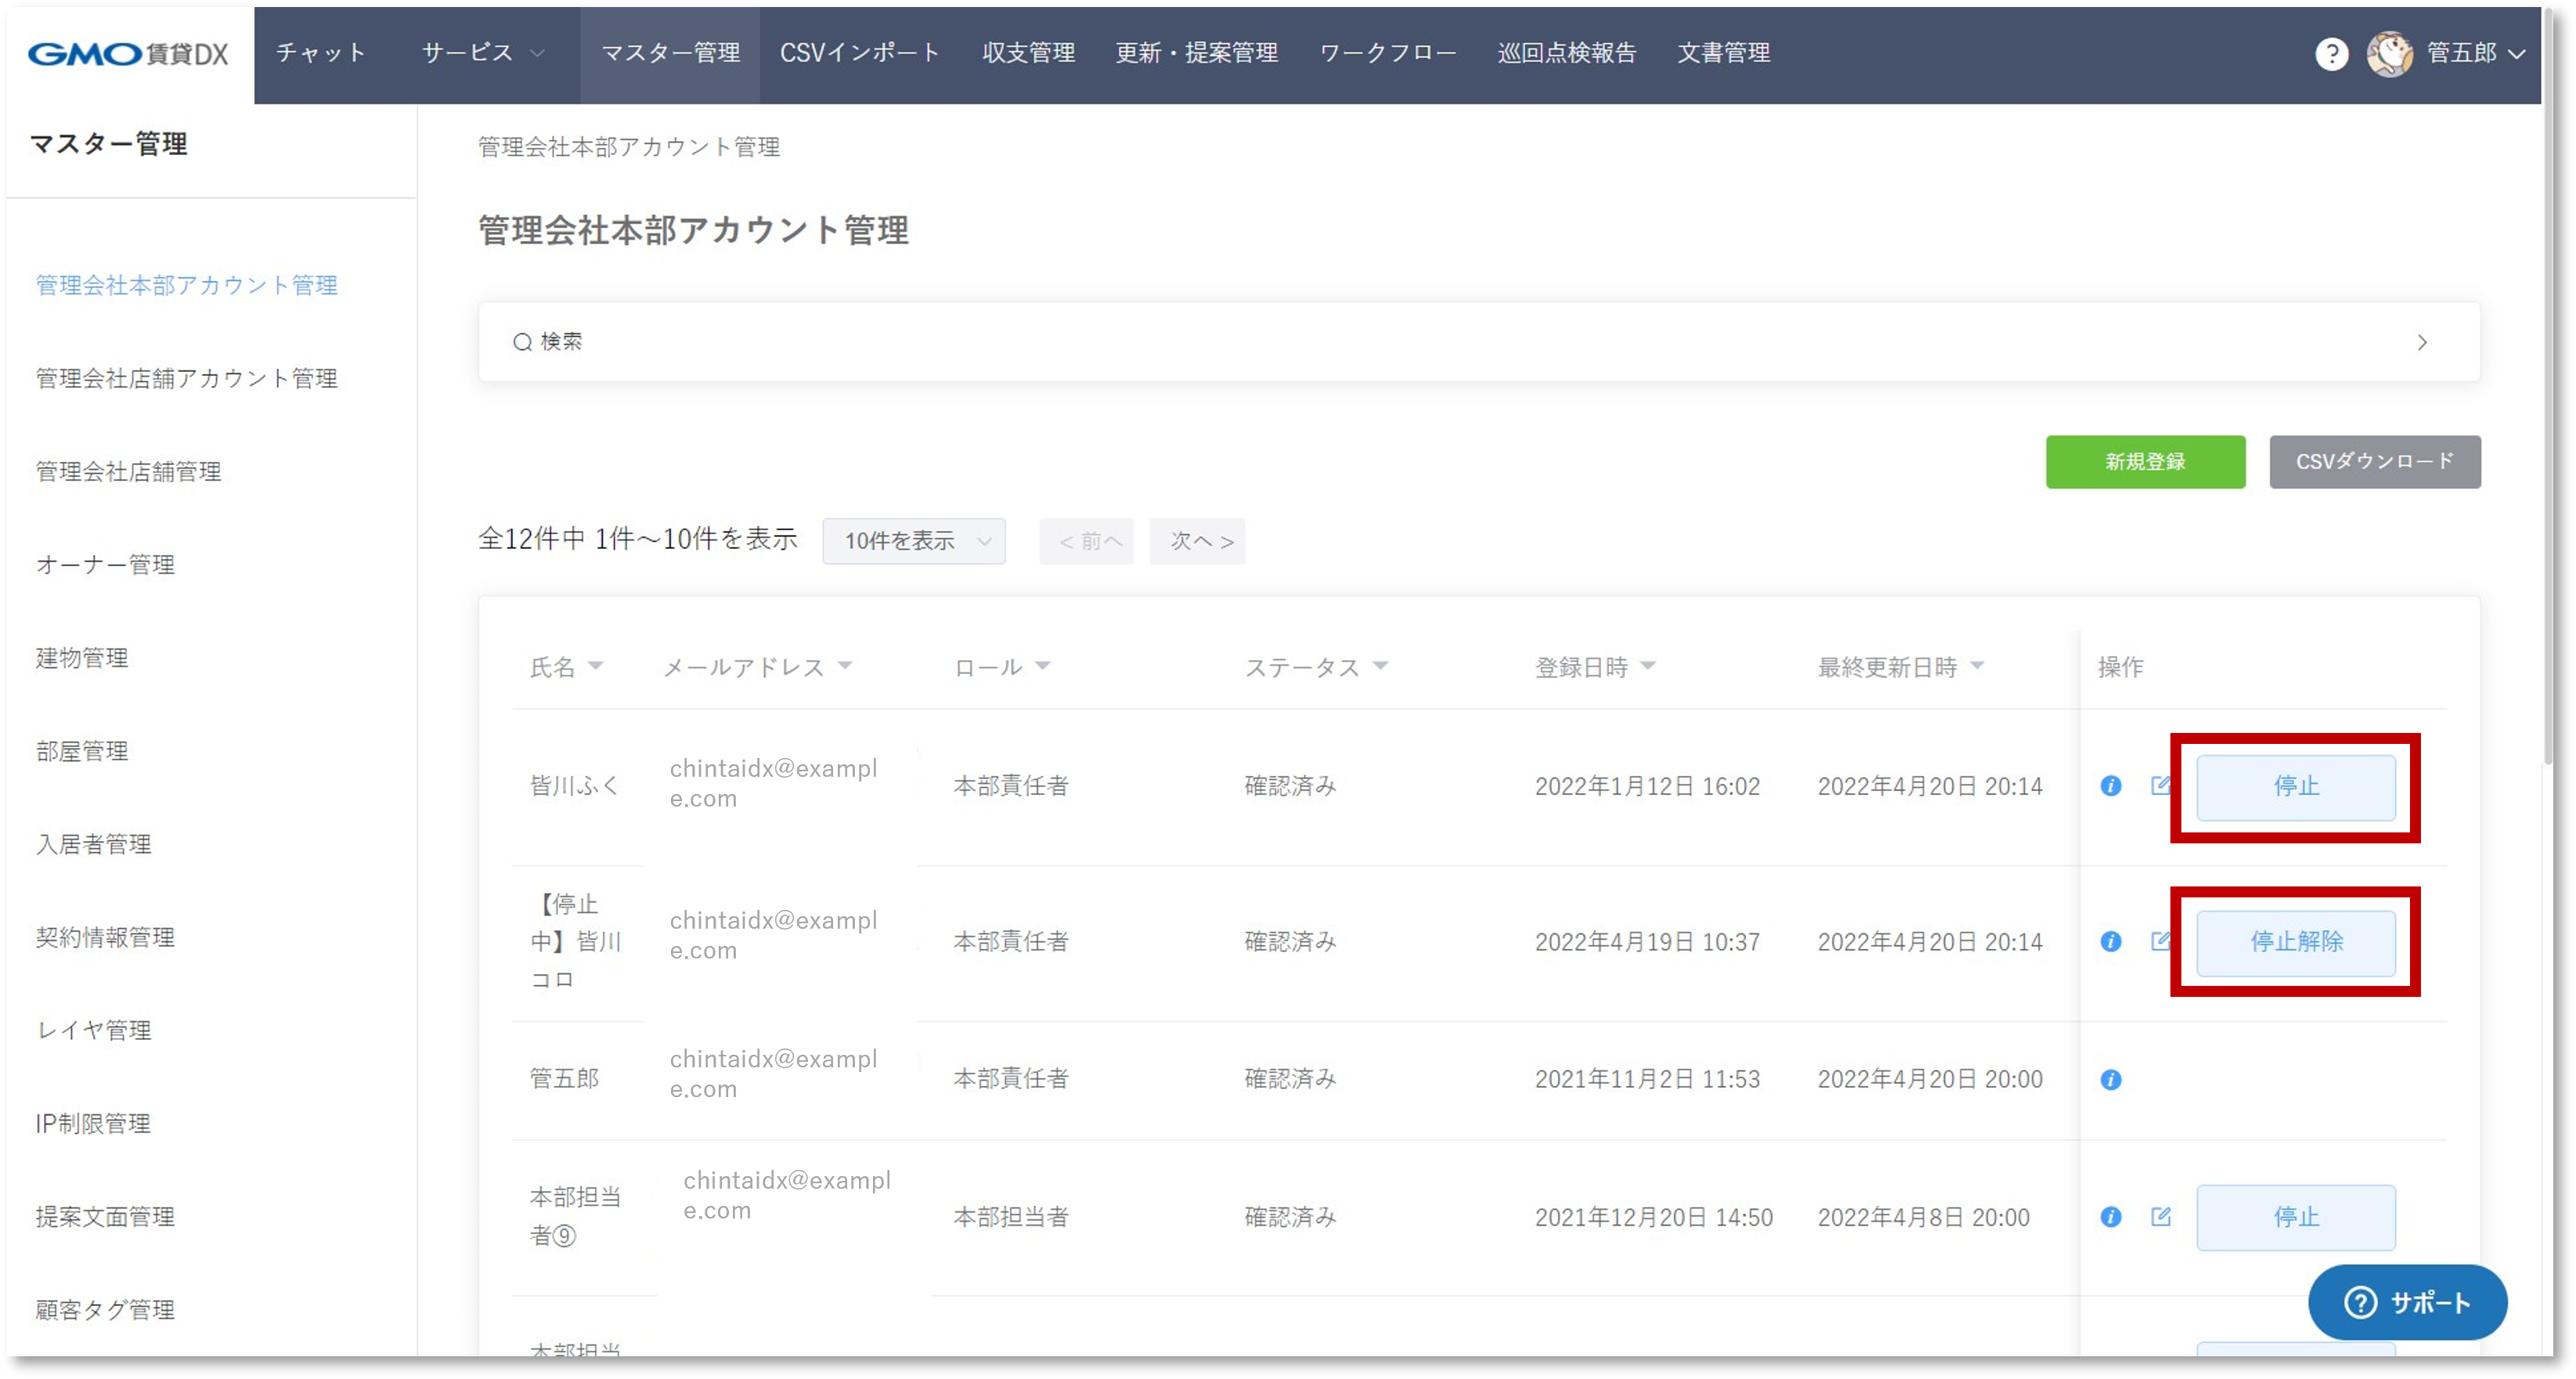Click the help question mark icon
Image resolution: width=2576 pixels, height=1379 pixels.
[x=2331, y=53]
